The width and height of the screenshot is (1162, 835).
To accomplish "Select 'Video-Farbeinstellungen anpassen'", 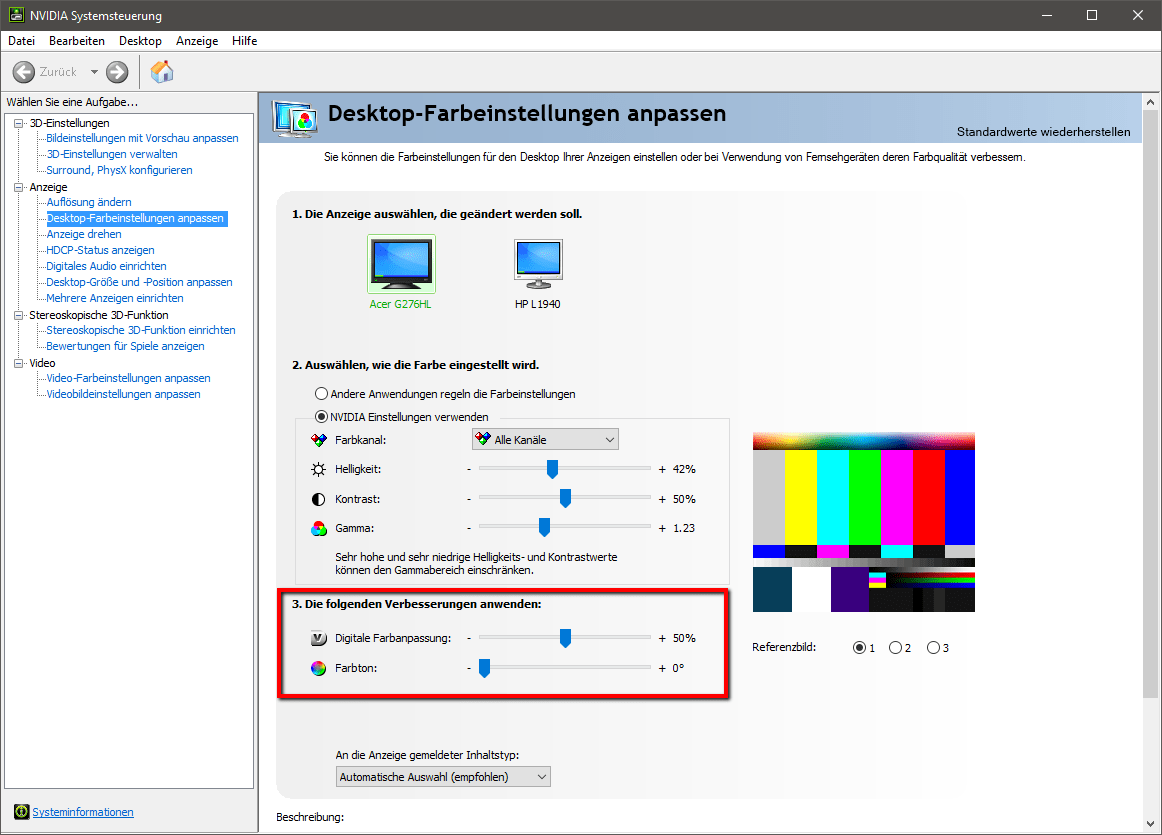I will click(x=128, y=379).
